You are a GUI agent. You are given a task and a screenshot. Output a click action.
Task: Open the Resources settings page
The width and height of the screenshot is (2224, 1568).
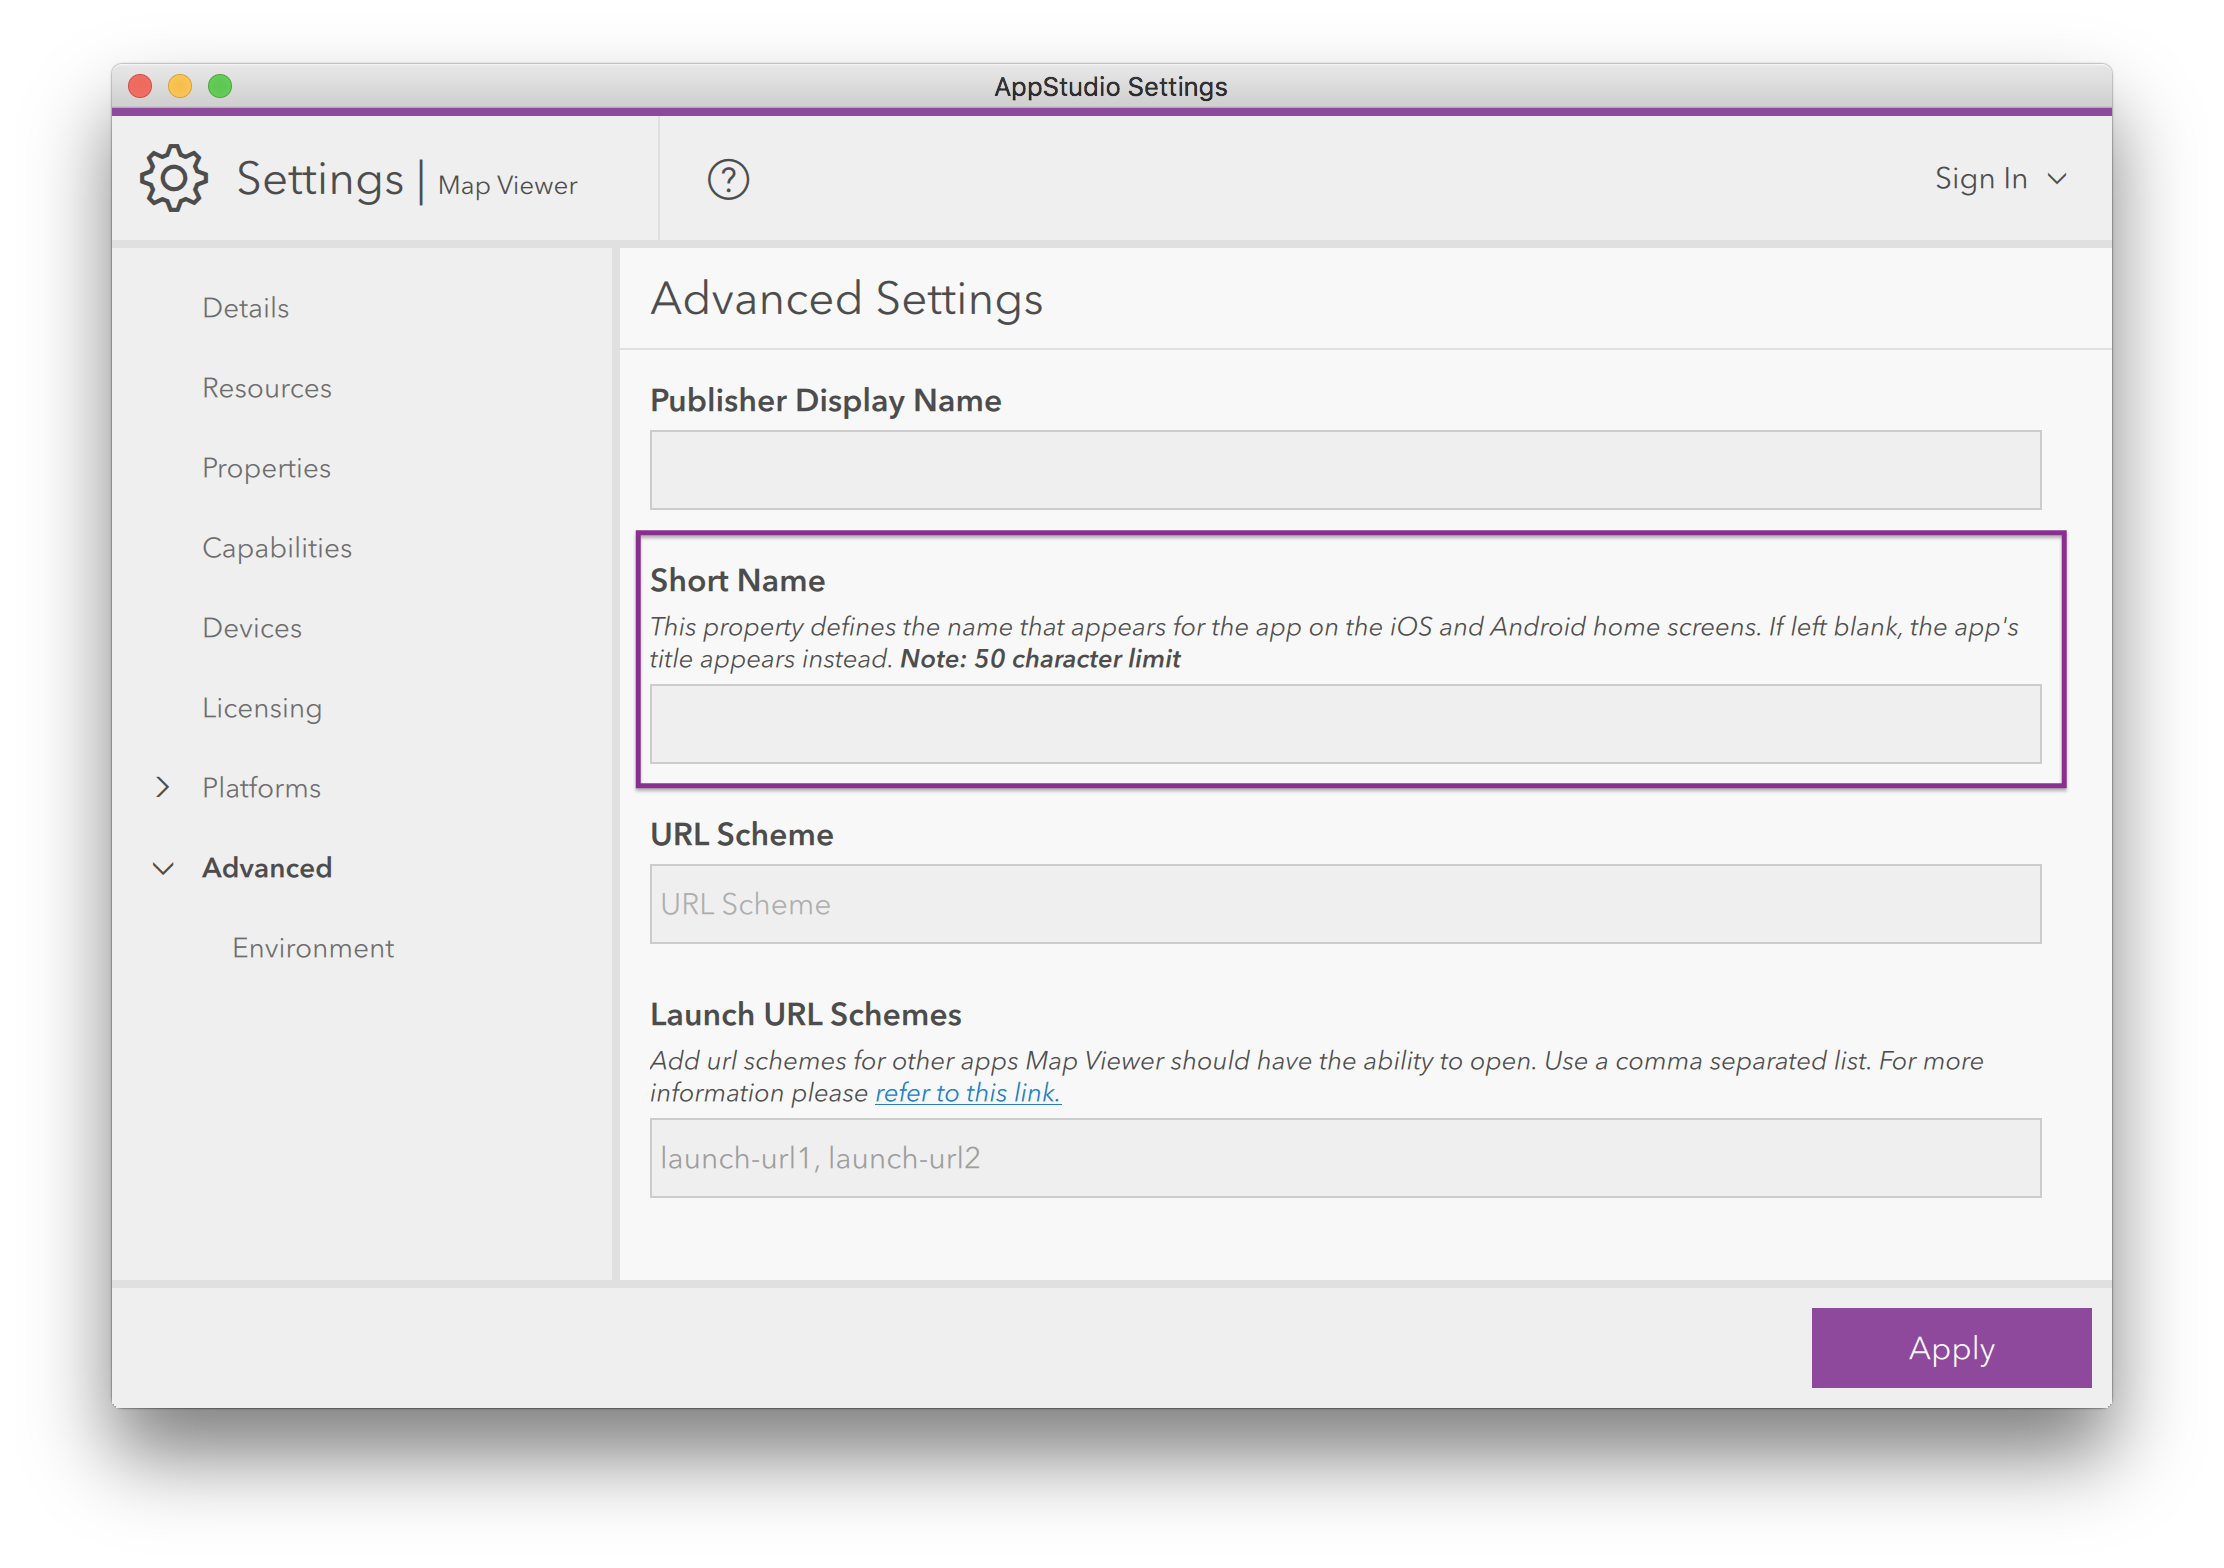coord(266,388)
